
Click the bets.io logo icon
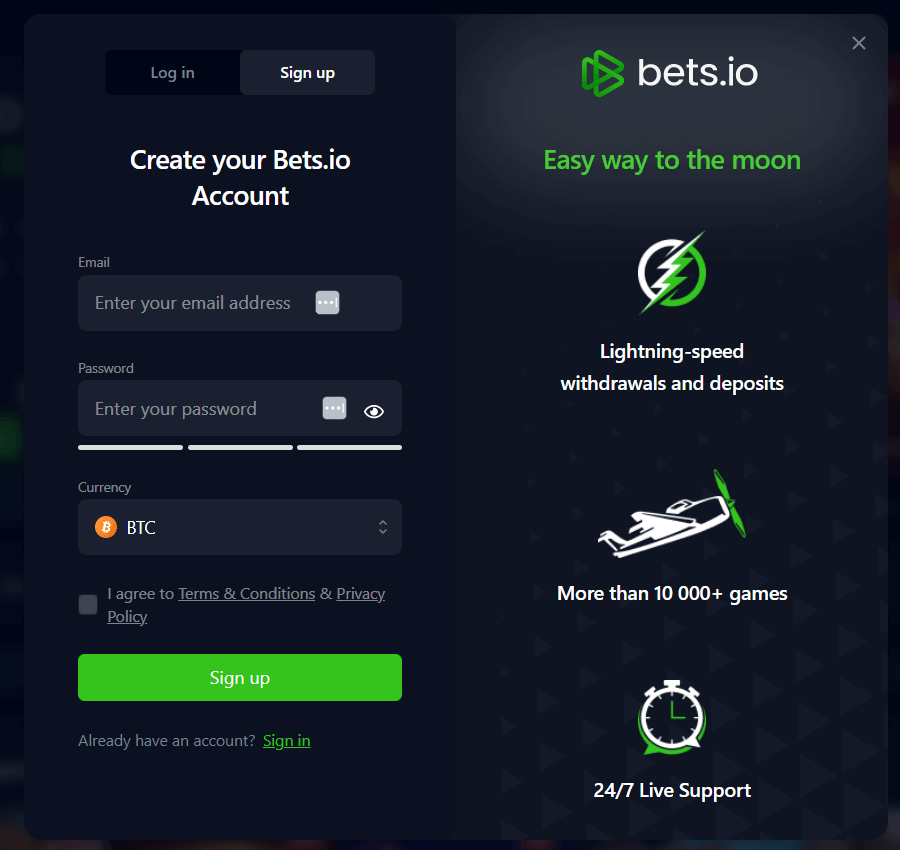(603, 73)
